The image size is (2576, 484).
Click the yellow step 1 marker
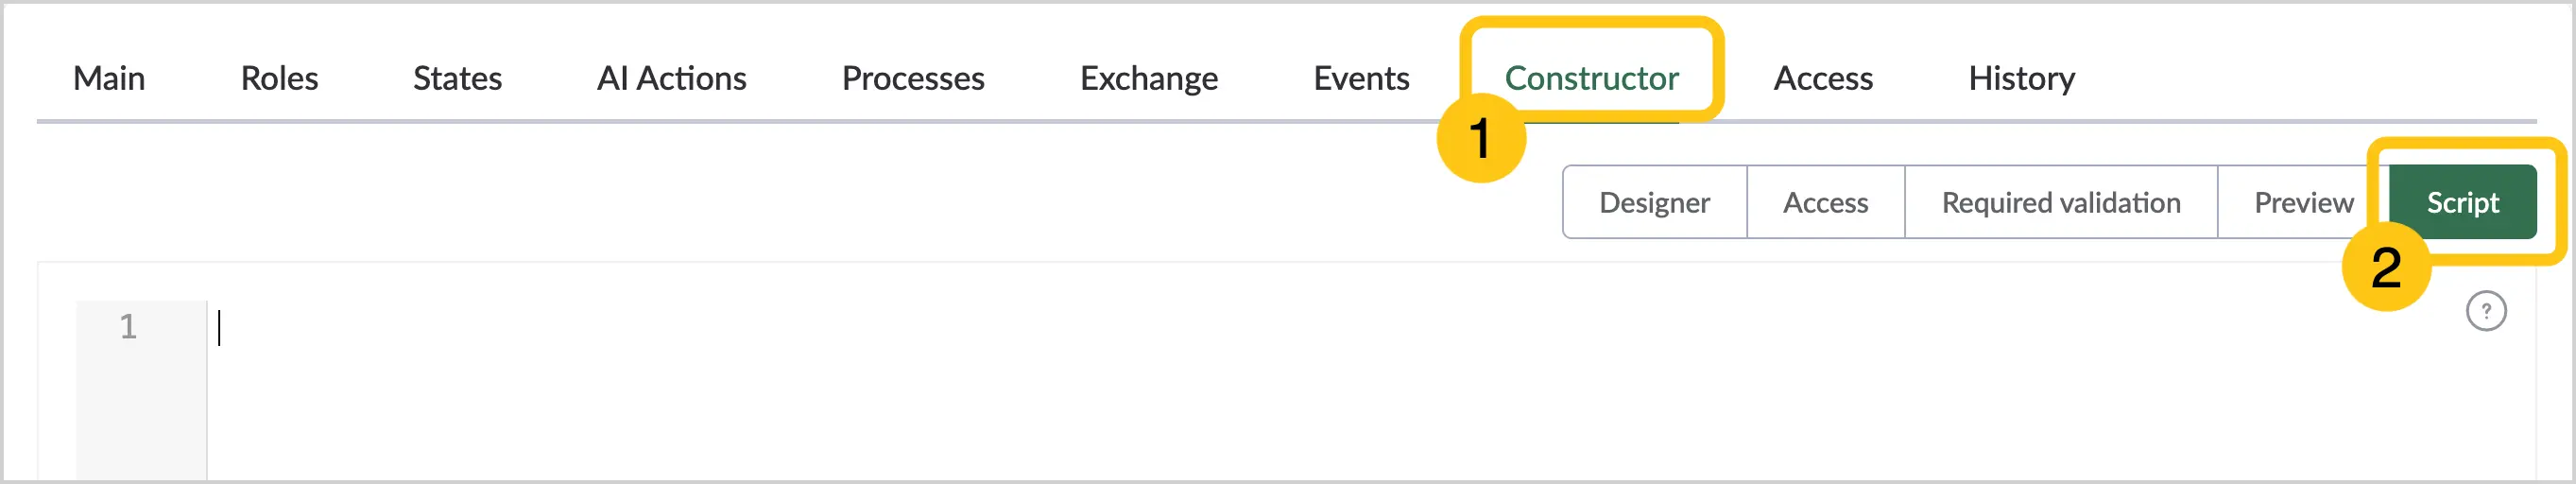point(1481,138)
